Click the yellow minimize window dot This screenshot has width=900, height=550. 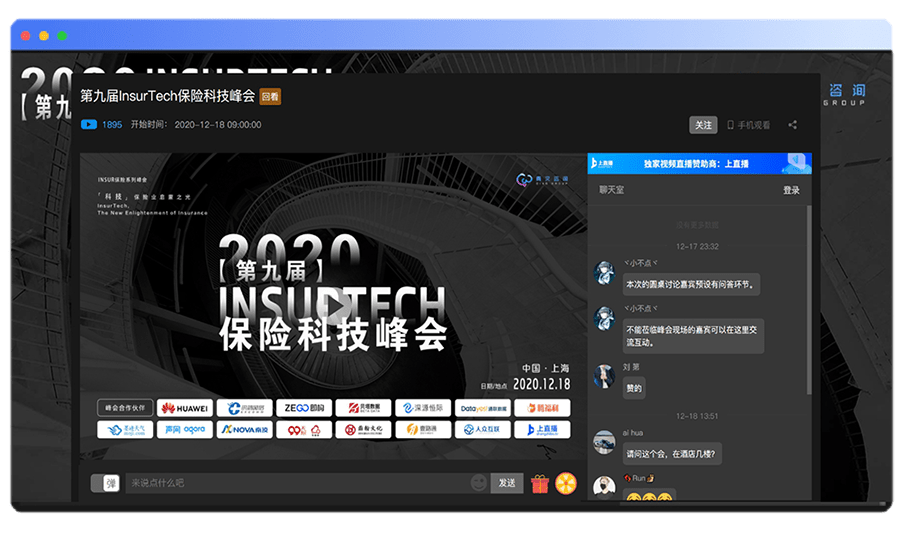tap(44, 36)
